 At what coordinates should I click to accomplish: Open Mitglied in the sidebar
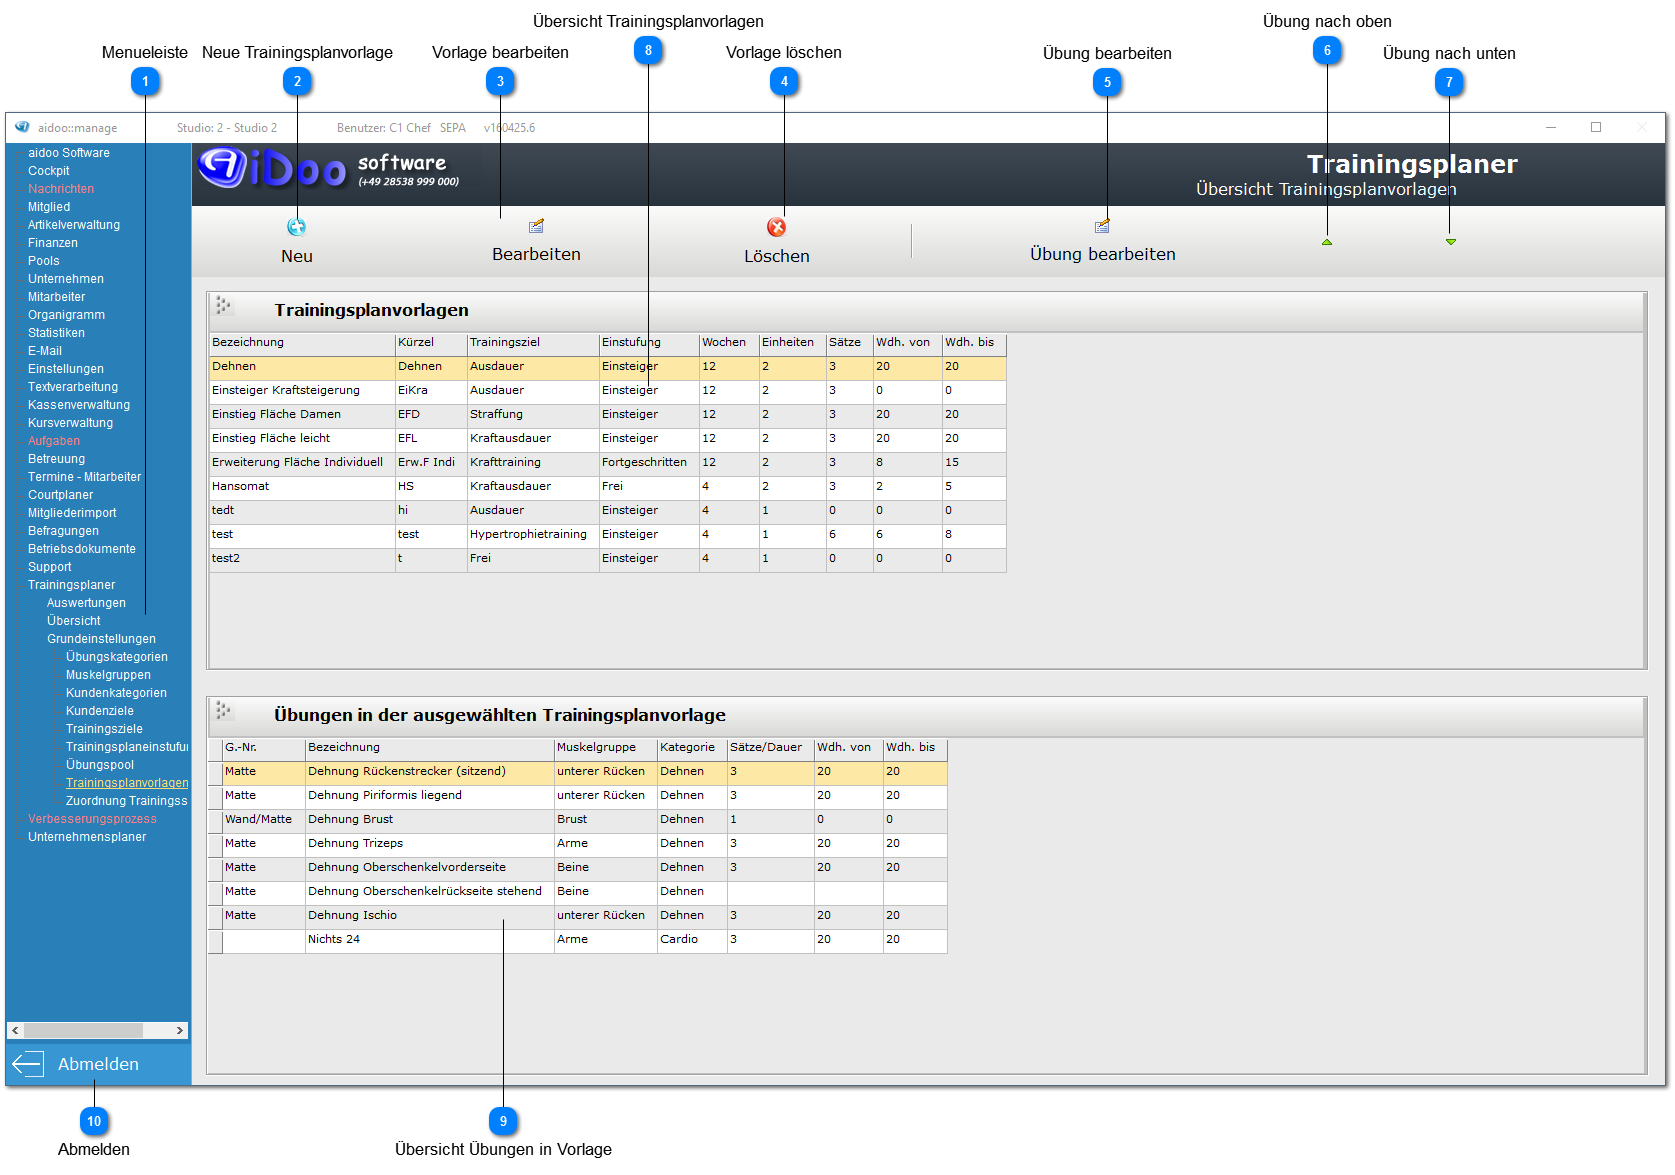(49, 207)
